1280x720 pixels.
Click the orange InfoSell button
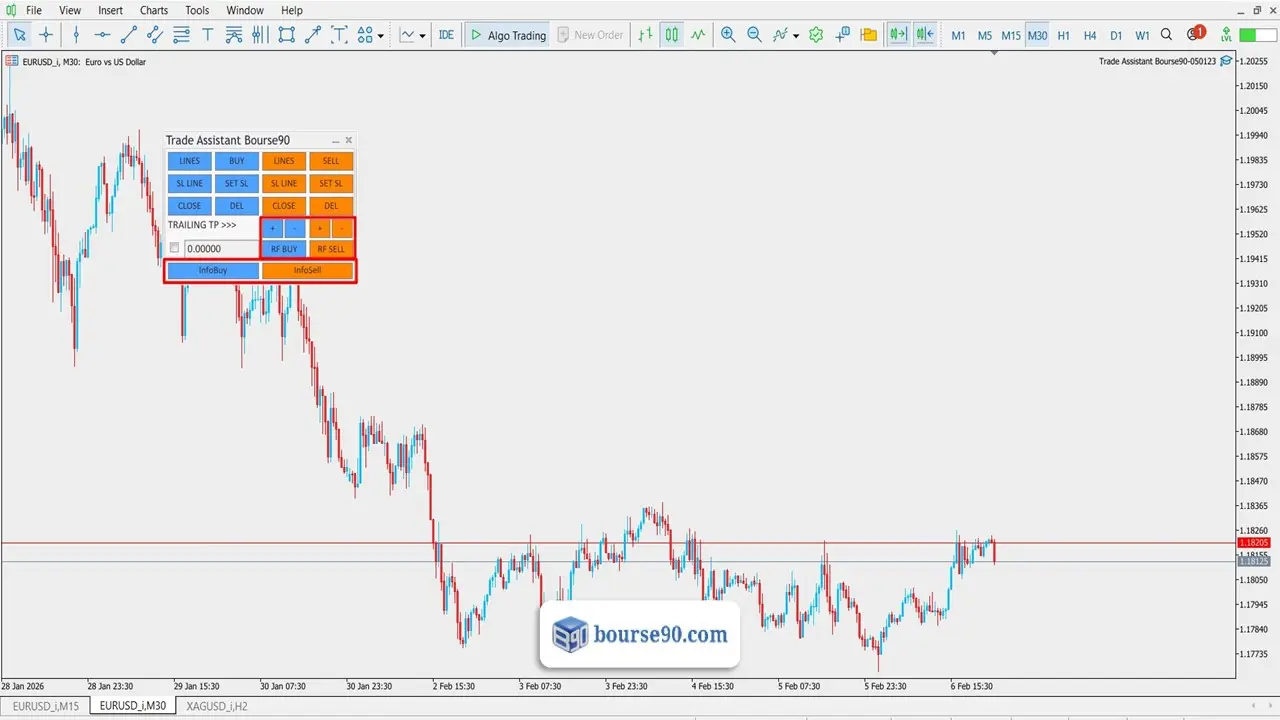click(308, 270)
